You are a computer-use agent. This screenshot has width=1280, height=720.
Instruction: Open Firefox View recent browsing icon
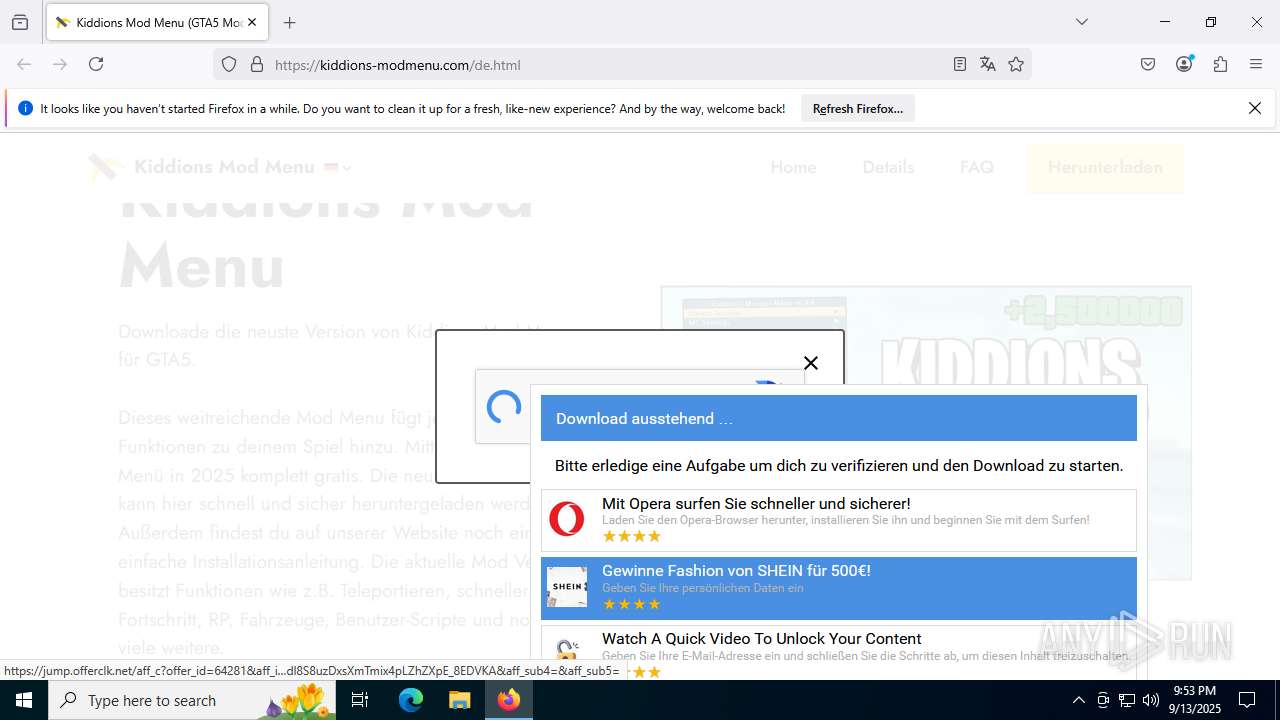[20, 22]
